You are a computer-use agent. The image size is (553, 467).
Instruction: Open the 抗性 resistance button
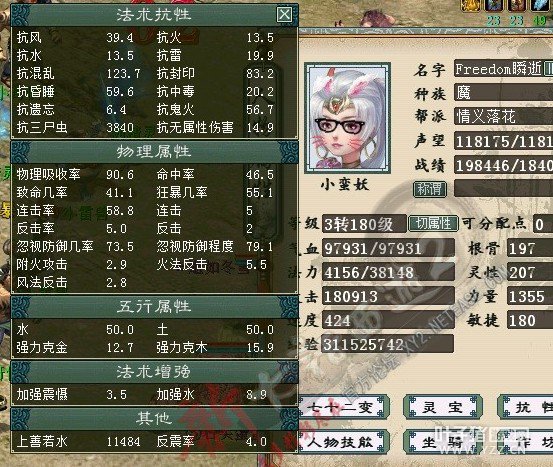(x=527, y=407)
